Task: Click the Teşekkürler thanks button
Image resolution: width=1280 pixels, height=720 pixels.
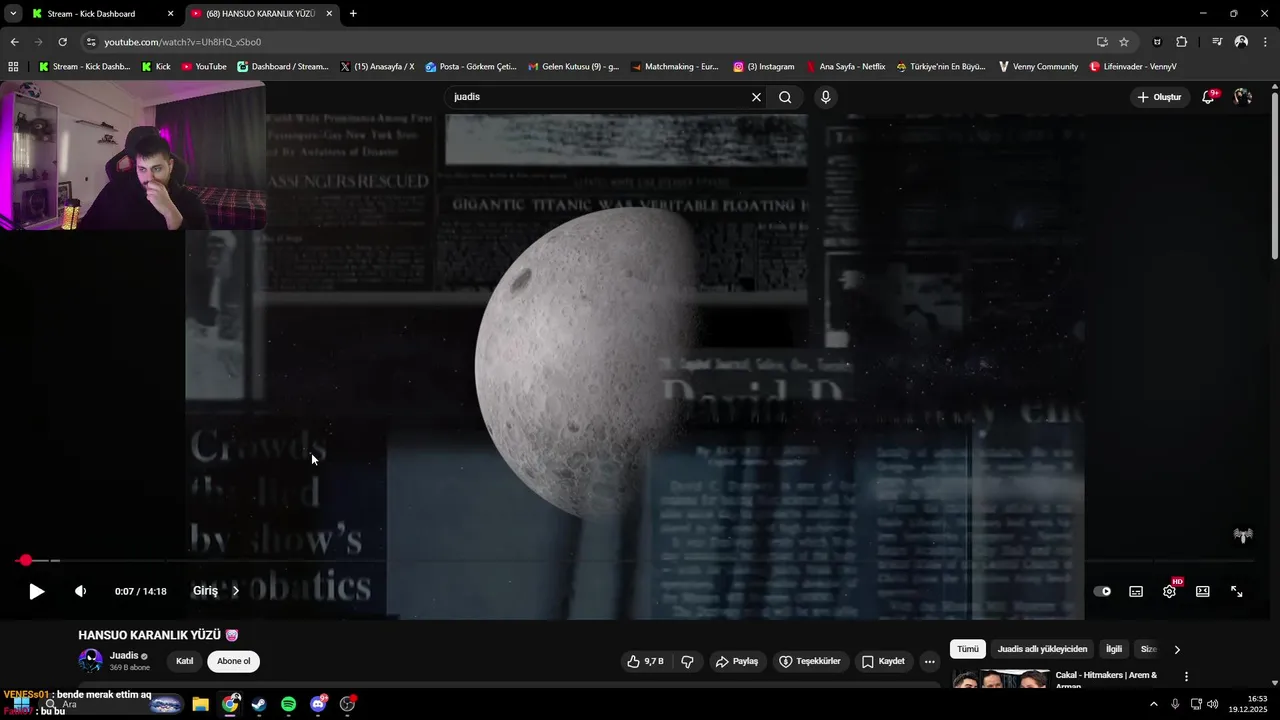Action: click(x=809, y=661)
